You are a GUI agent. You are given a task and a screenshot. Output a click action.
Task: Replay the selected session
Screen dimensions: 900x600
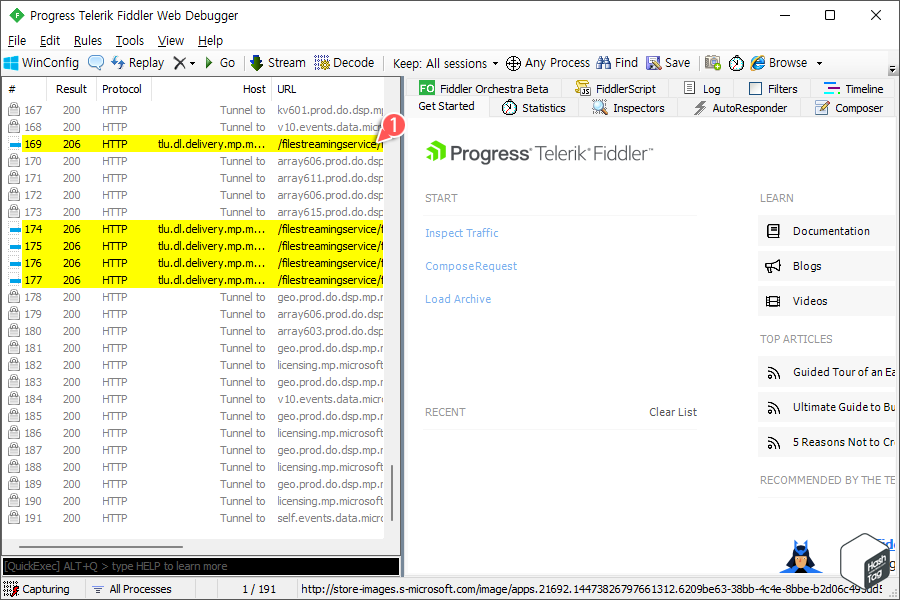pyautogui.click(x=138, y=63)
